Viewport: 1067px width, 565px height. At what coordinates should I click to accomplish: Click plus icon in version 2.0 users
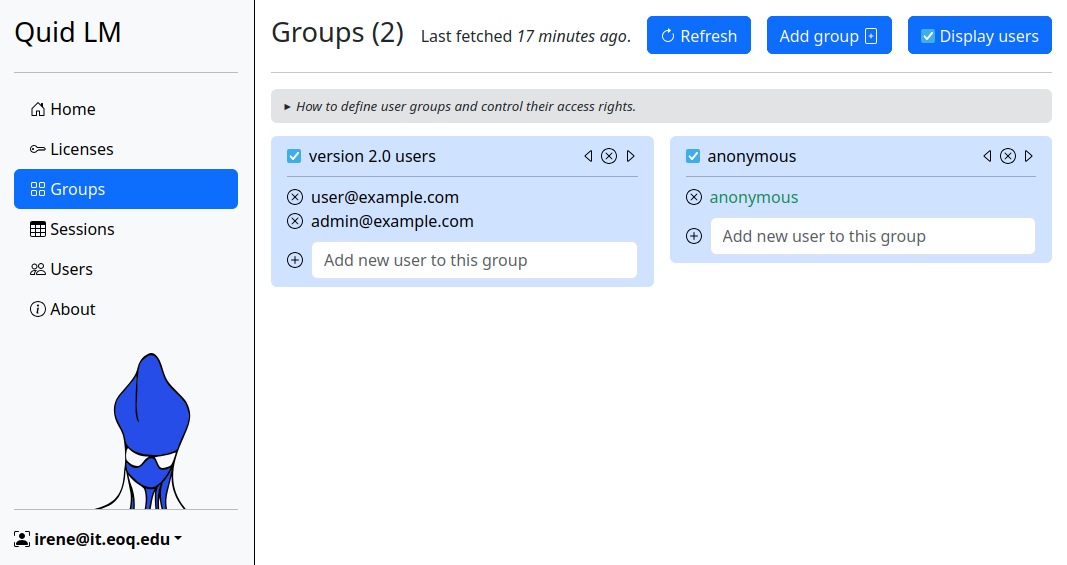(295, 260)
